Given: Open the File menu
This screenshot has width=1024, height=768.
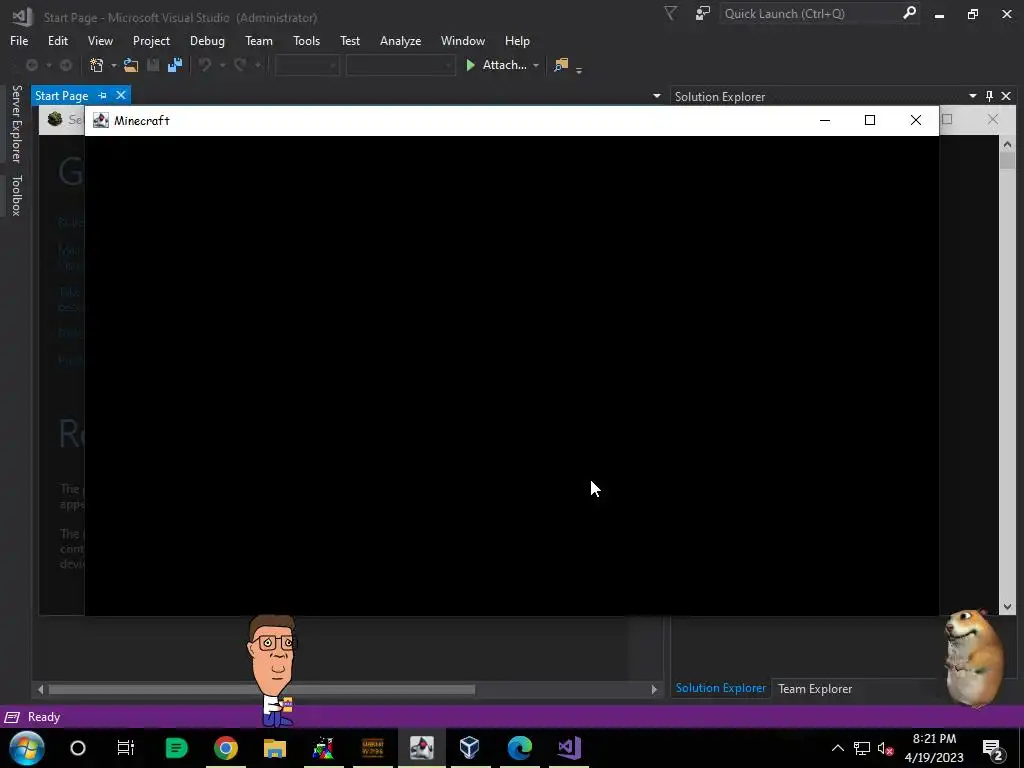Looking at the screenshot, I should coord(19,40).
